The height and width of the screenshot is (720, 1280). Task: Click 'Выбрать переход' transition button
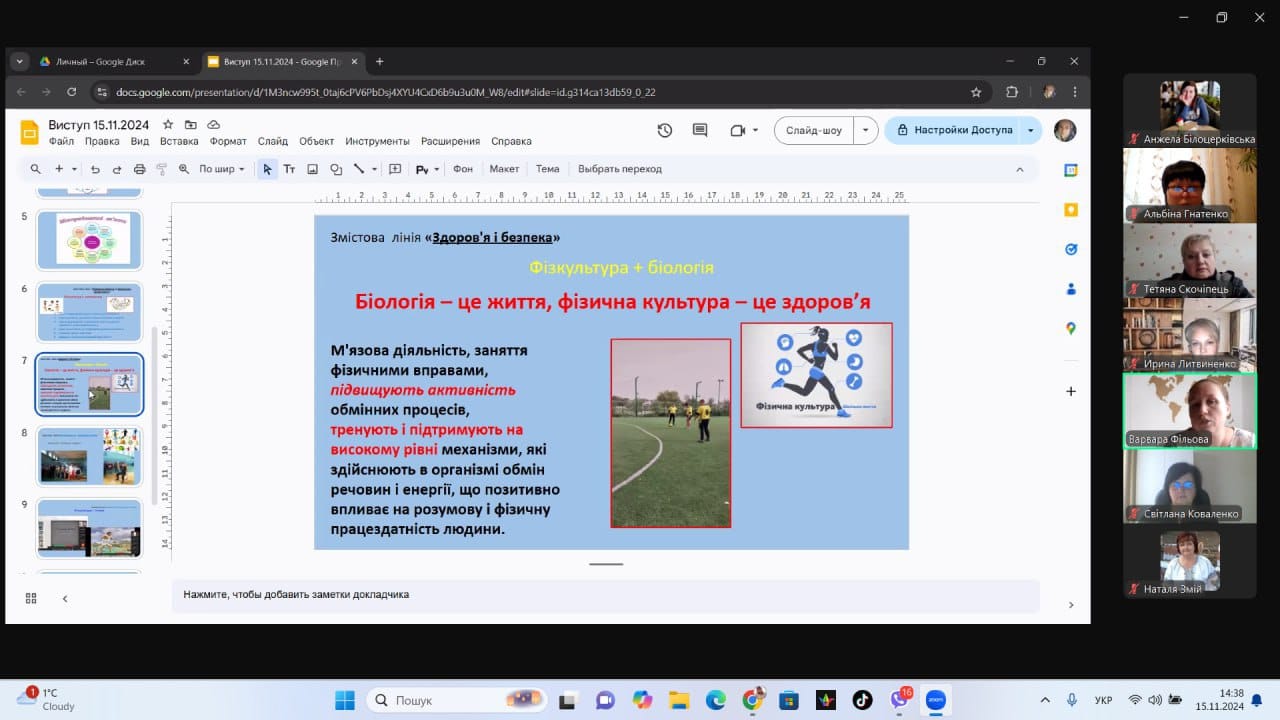(x=620, y=169)
